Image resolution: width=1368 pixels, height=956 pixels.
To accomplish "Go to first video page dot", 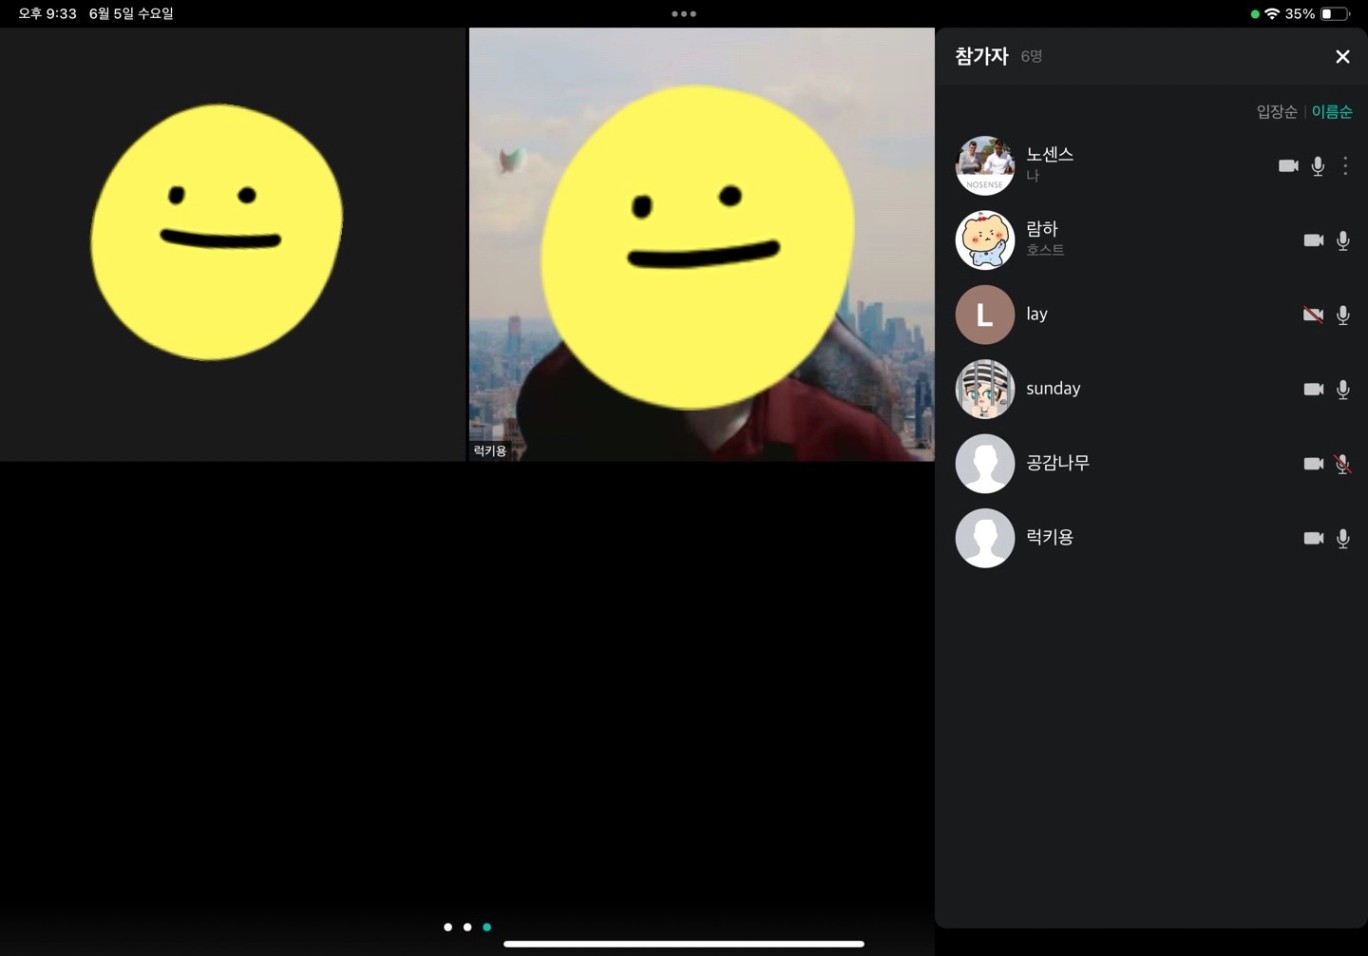I will 448,927.
